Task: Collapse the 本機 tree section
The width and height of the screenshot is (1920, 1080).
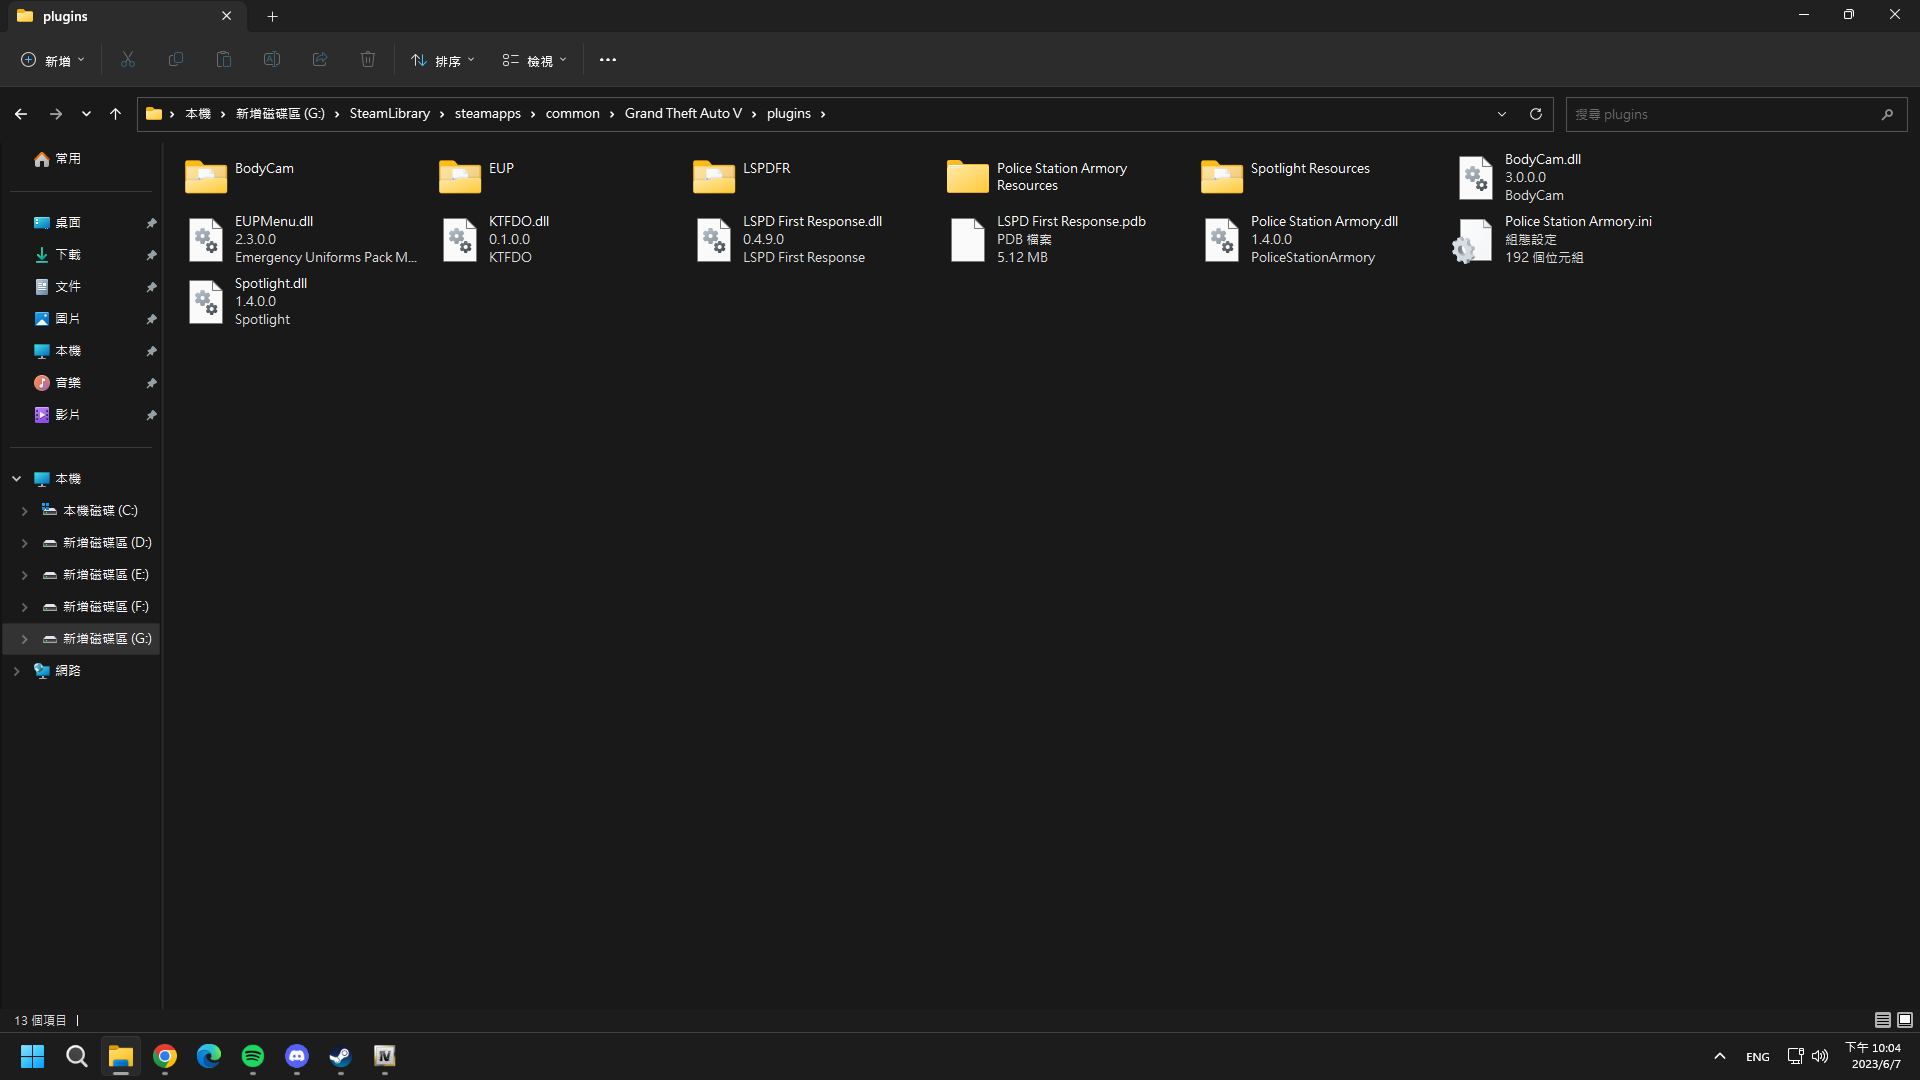Action: [x=16, y=479]
